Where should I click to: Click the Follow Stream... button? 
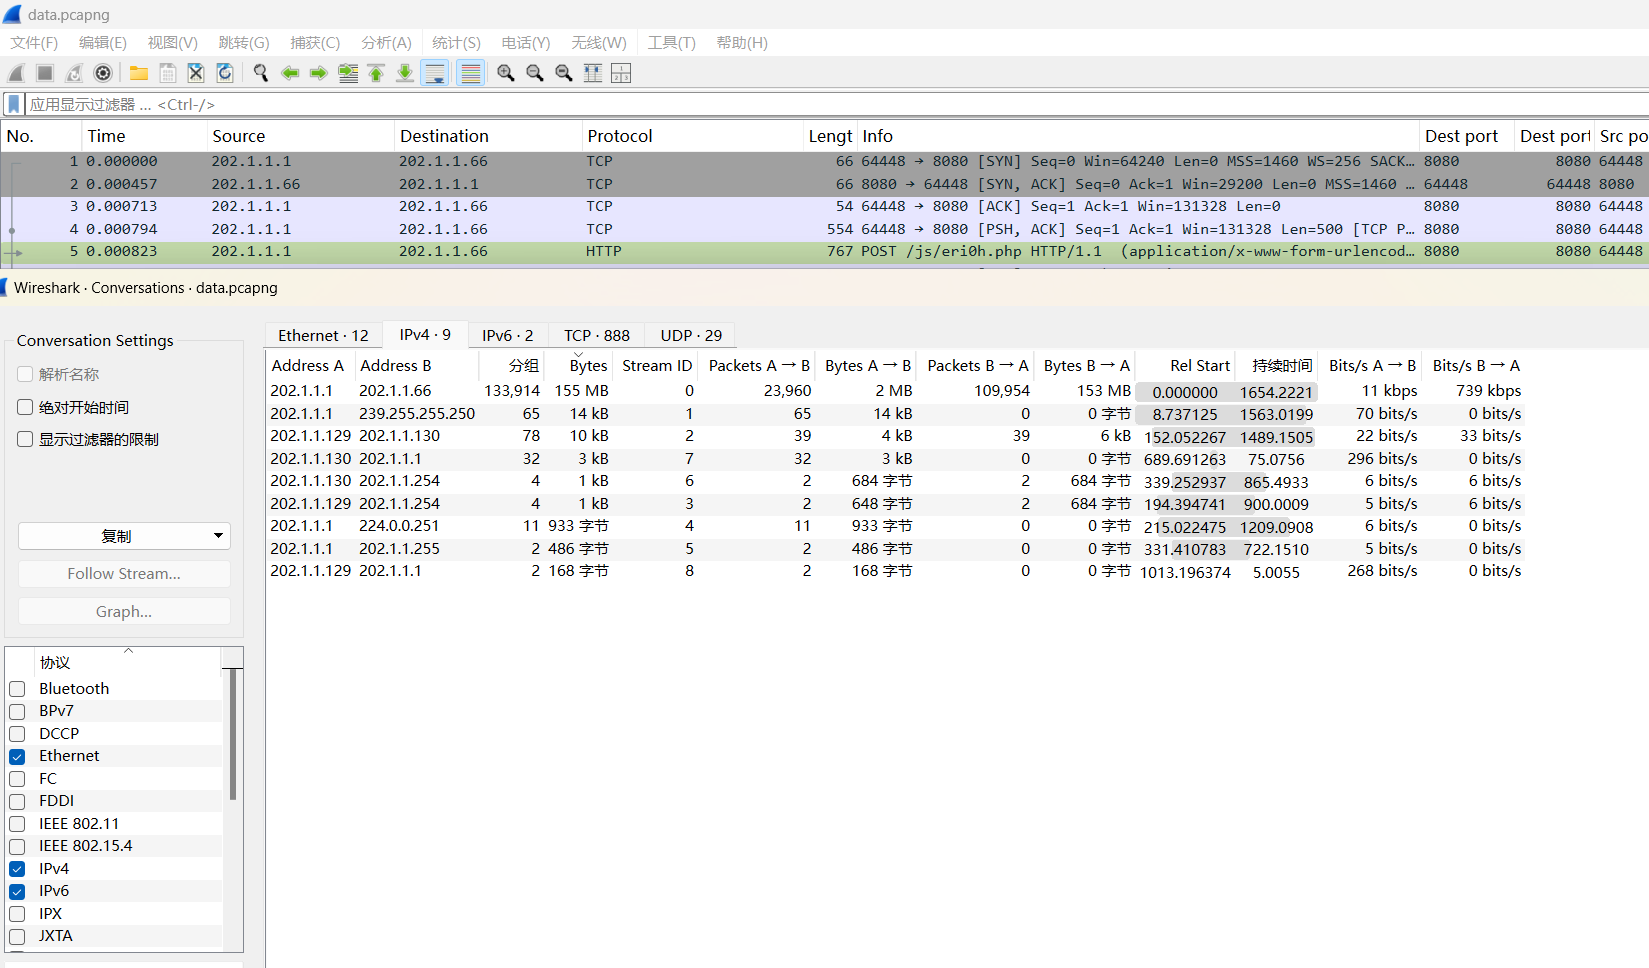tap(124, 573)
